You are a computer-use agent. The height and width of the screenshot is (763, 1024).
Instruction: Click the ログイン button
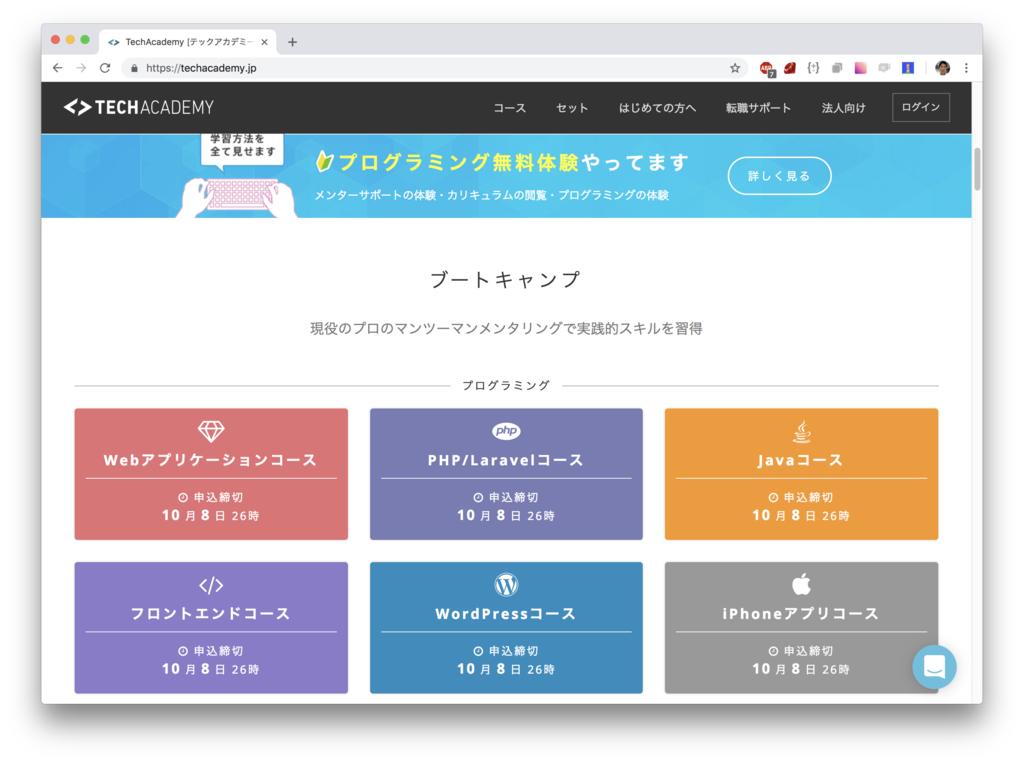click(x=920, y=107)
